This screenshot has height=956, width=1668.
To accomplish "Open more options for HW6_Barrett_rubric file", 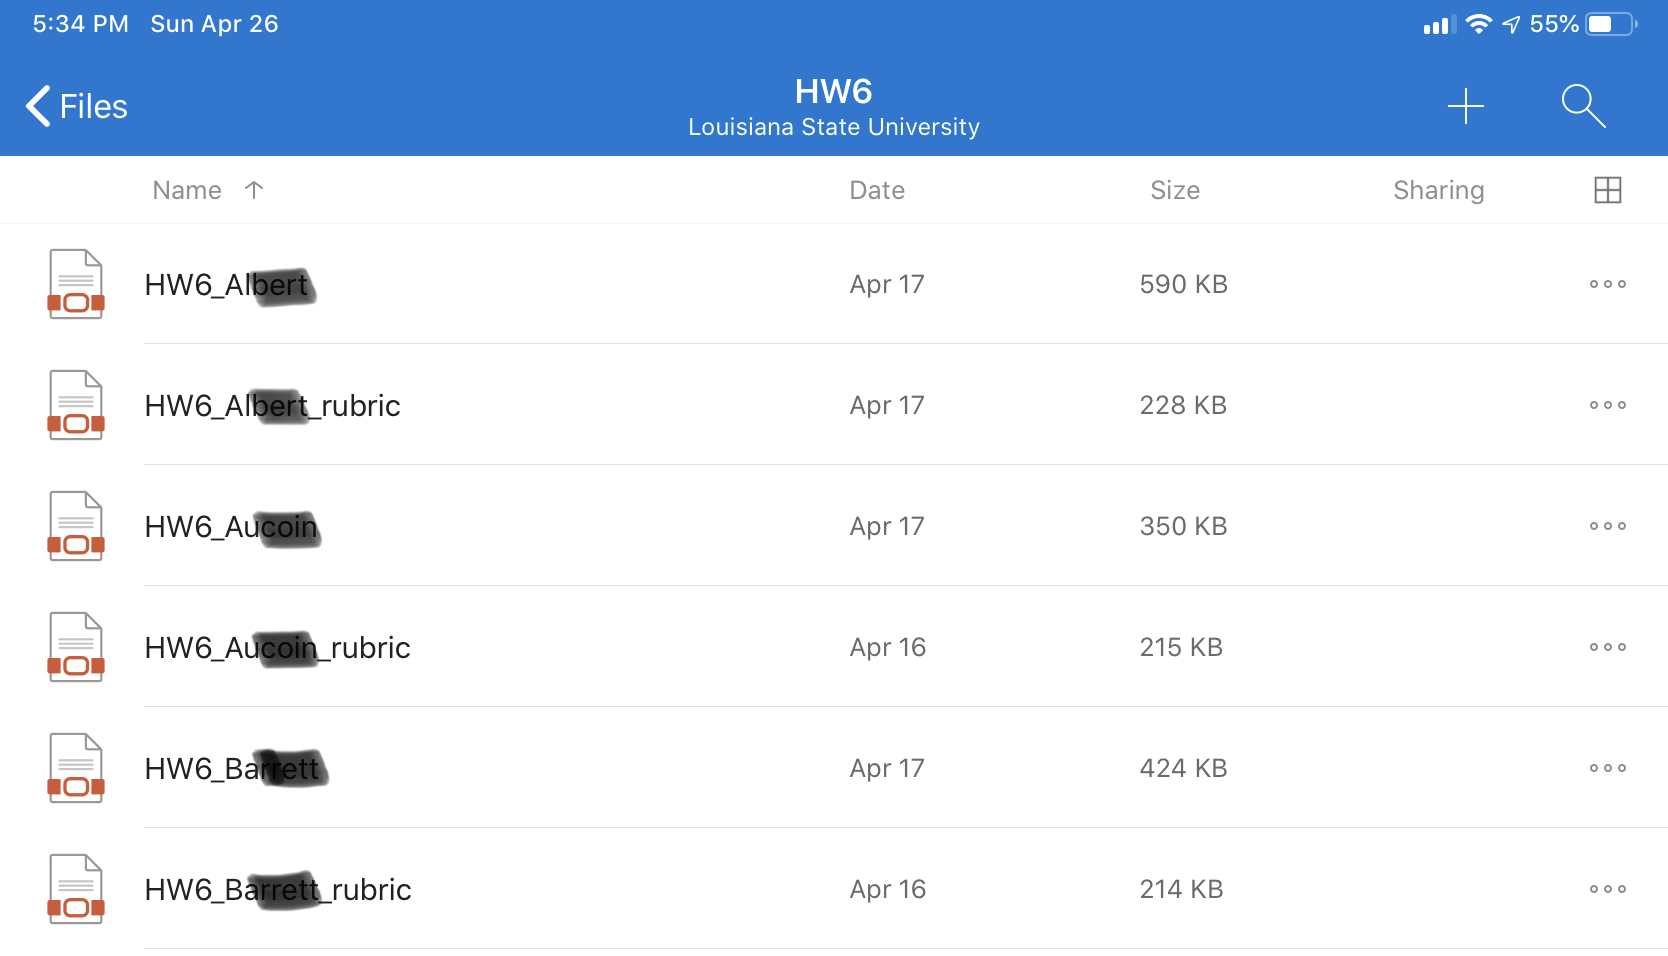I will pos(1608,889).
